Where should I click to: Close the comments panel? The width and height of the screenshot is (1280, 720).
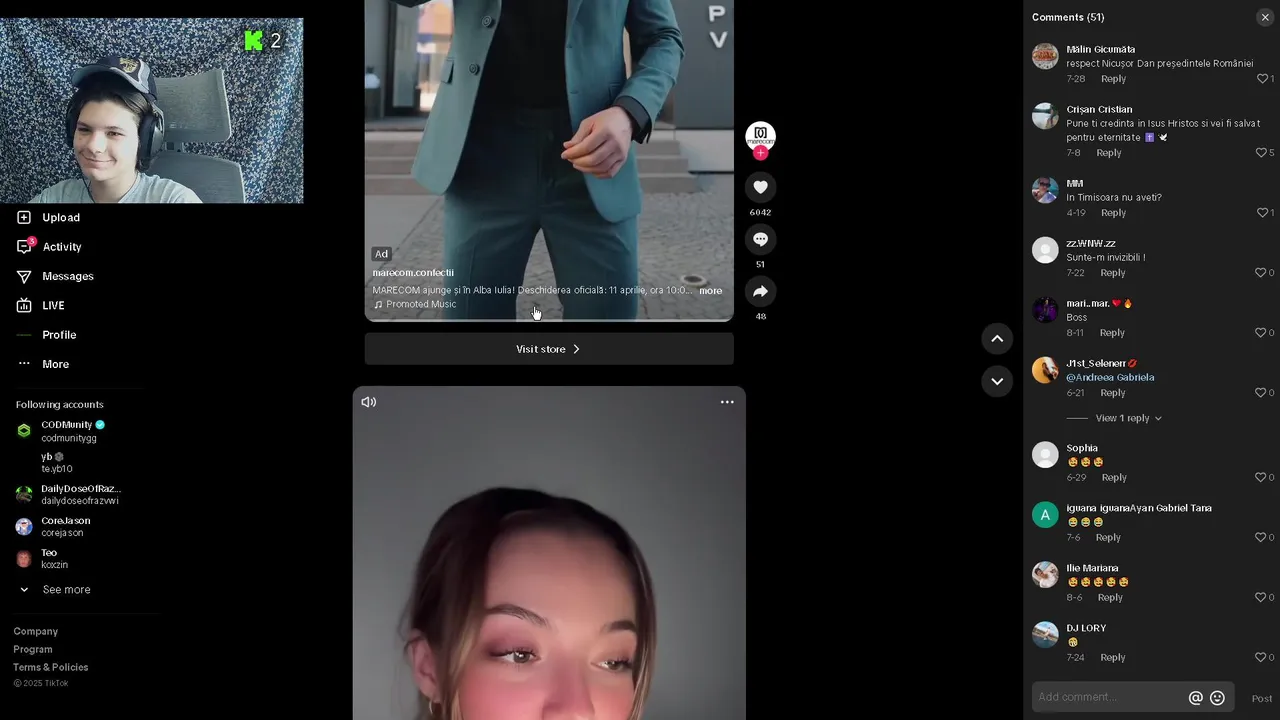(1265, 17)
